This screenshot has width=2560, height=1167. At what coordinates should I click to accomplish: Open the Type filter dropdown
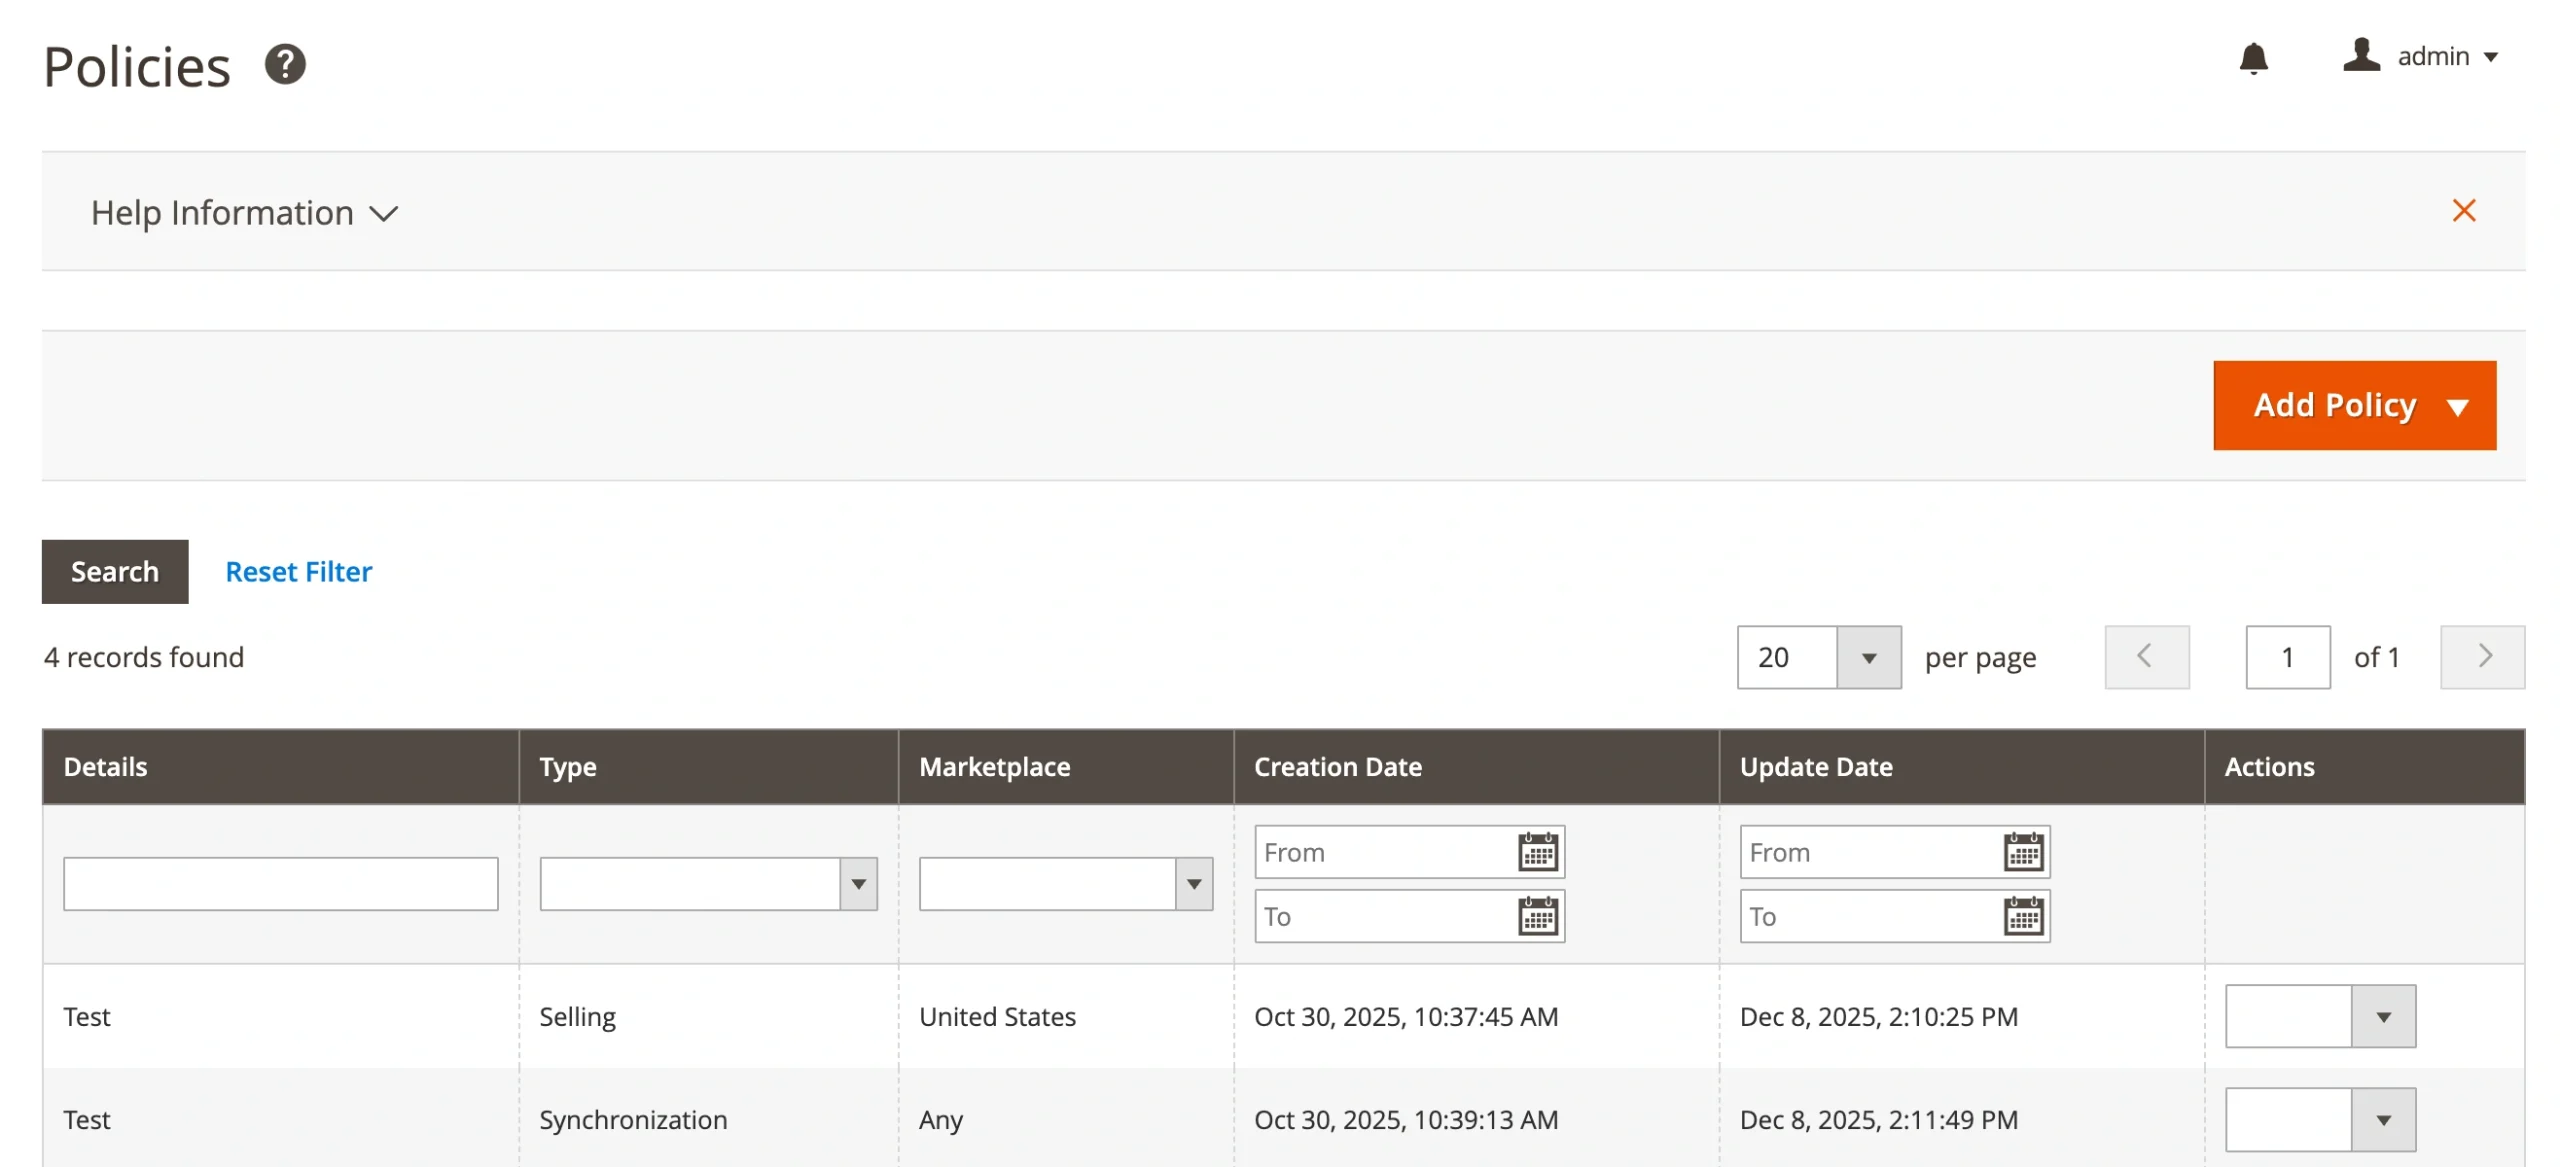(x=858, y=884)
